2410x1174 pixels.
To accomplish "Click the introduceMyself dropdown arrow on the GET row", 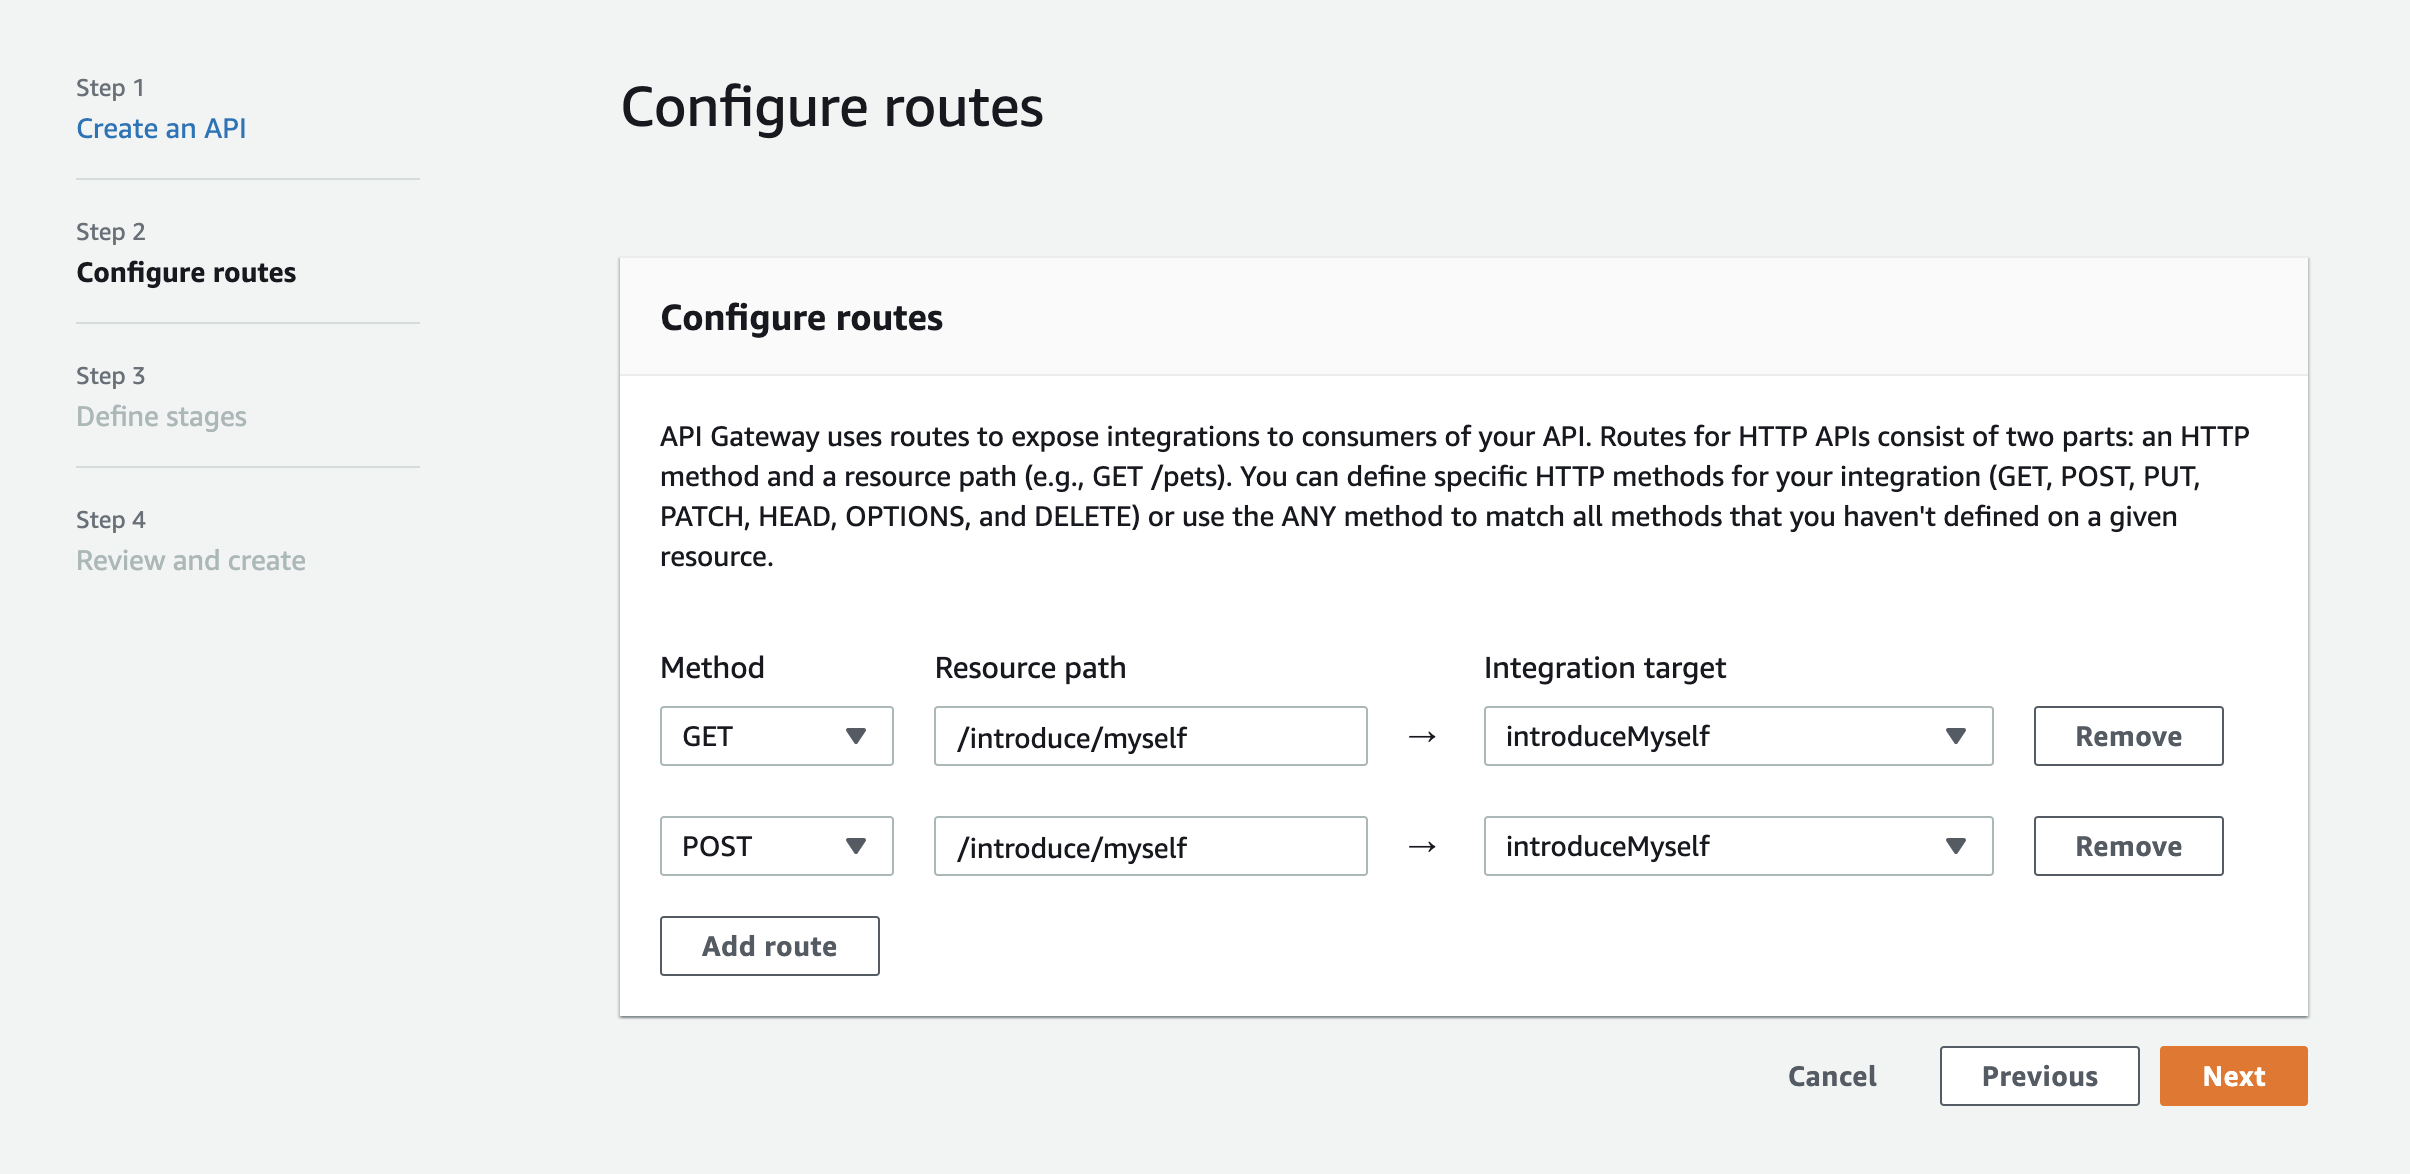I will click(1956, 736).
